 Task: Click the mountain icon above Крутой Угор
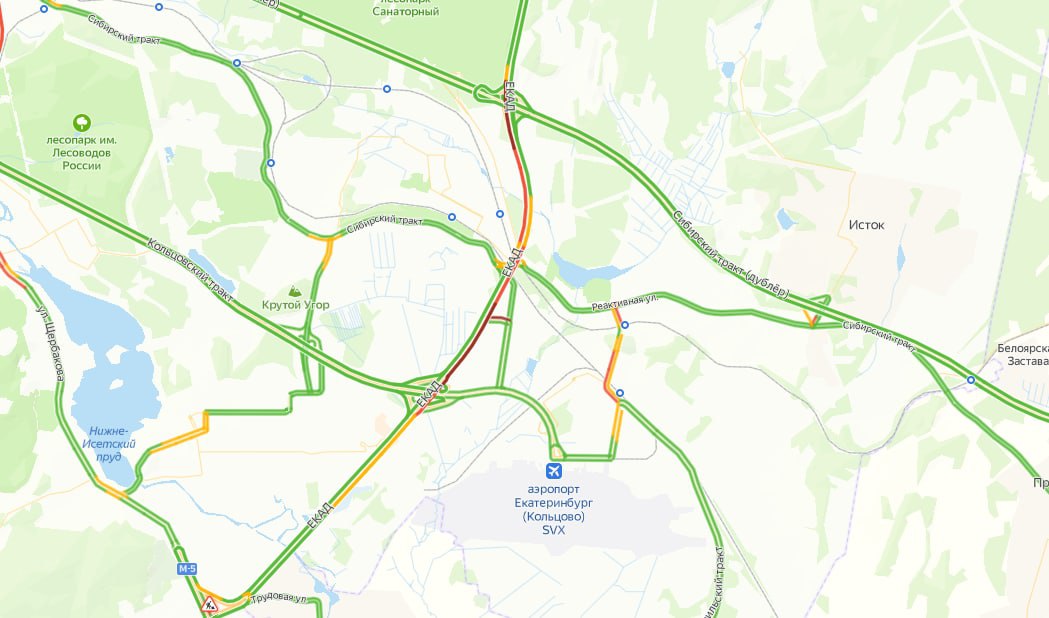pyautogui.click(x=294, y=291)
